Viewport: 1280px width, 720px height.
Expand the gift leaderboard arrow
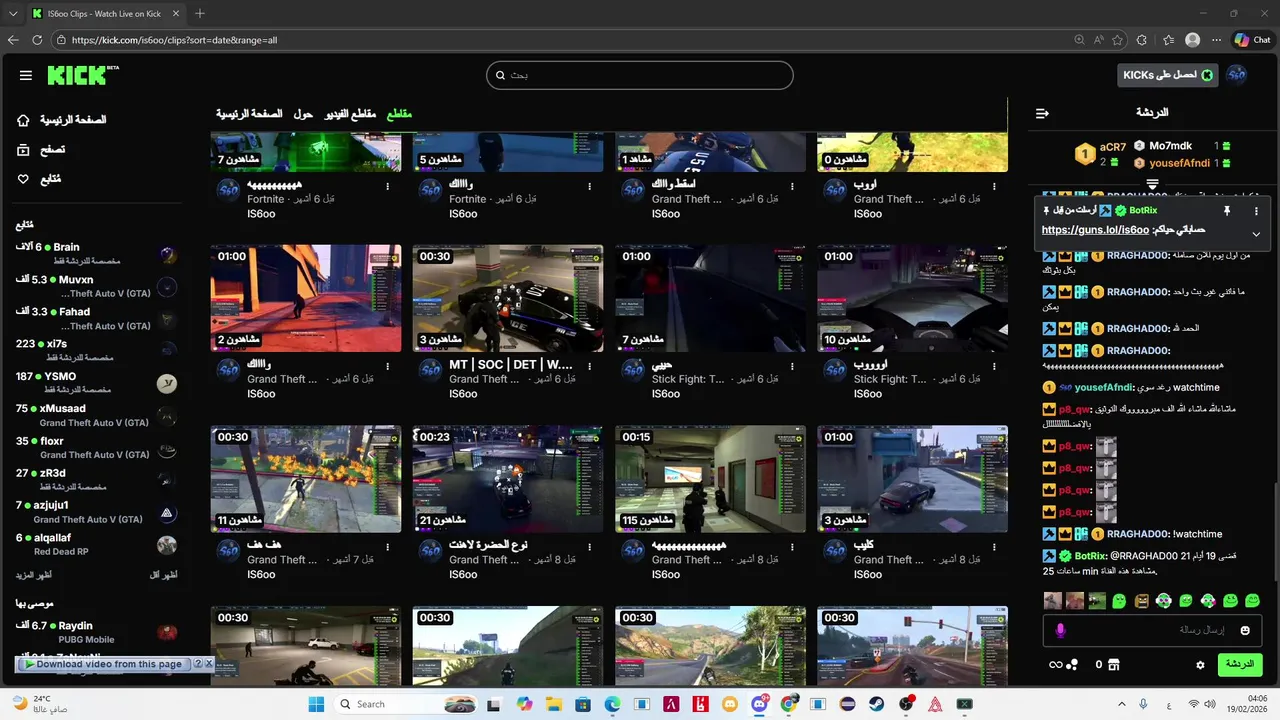pos(1152,184)
